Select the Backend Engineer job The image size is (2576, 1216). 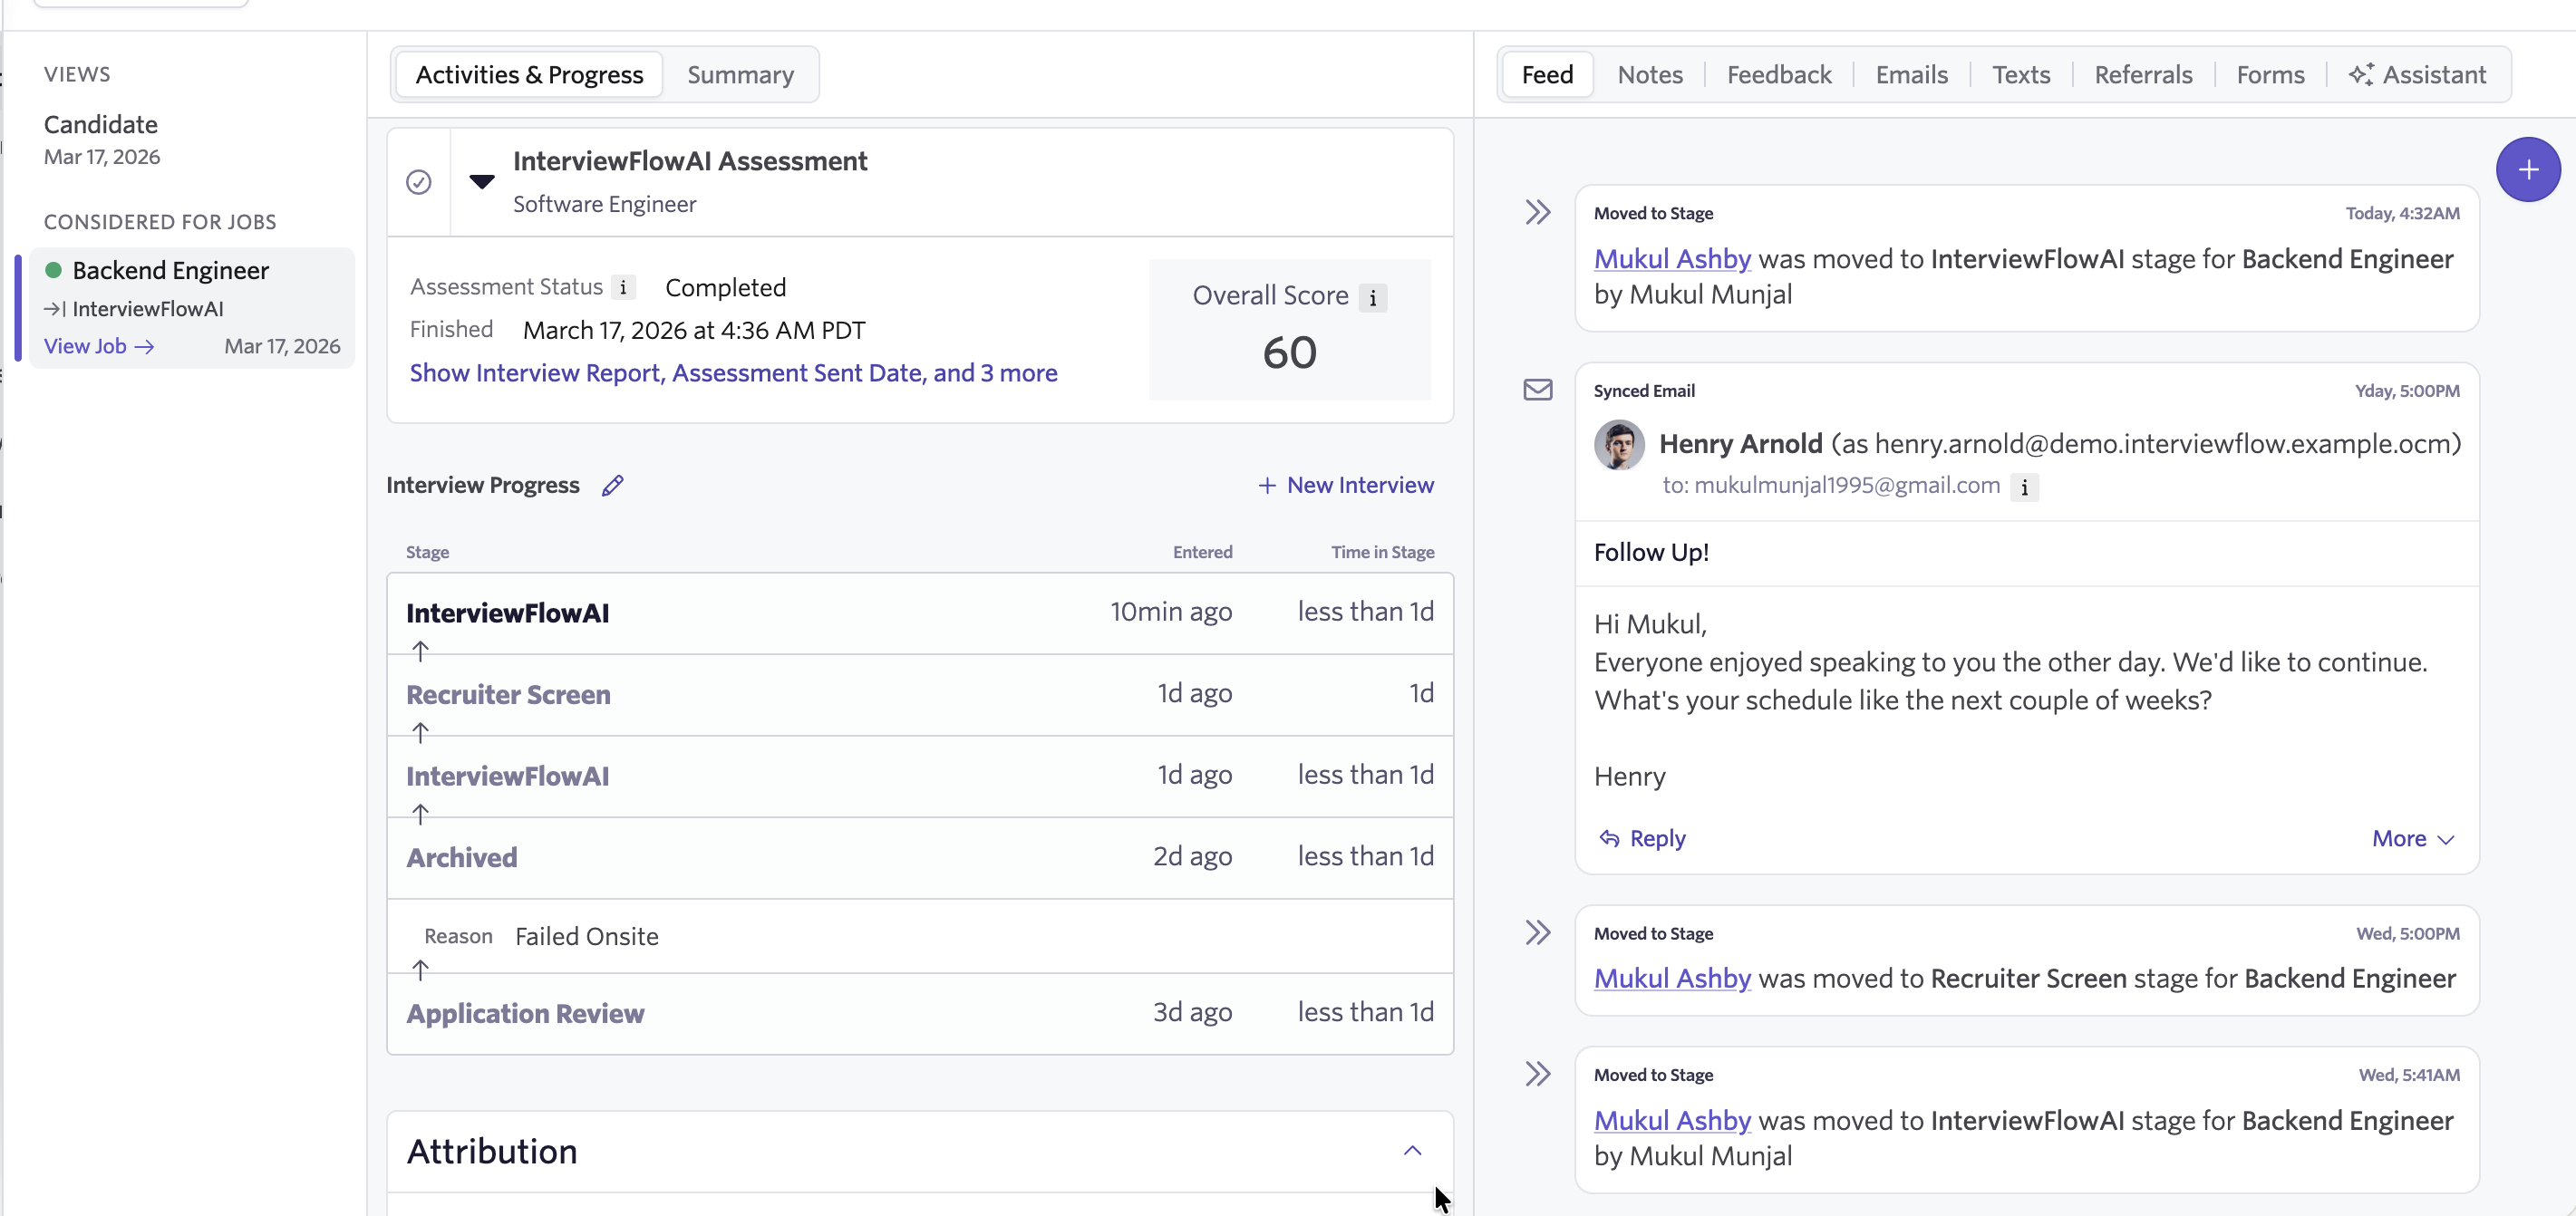(x=191, y=308)
